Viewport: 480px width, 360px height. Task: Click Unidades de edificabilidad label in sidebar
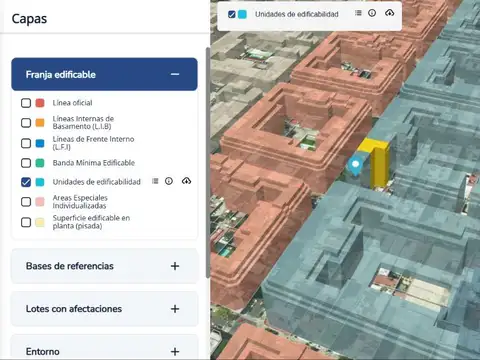click(97, 182)
